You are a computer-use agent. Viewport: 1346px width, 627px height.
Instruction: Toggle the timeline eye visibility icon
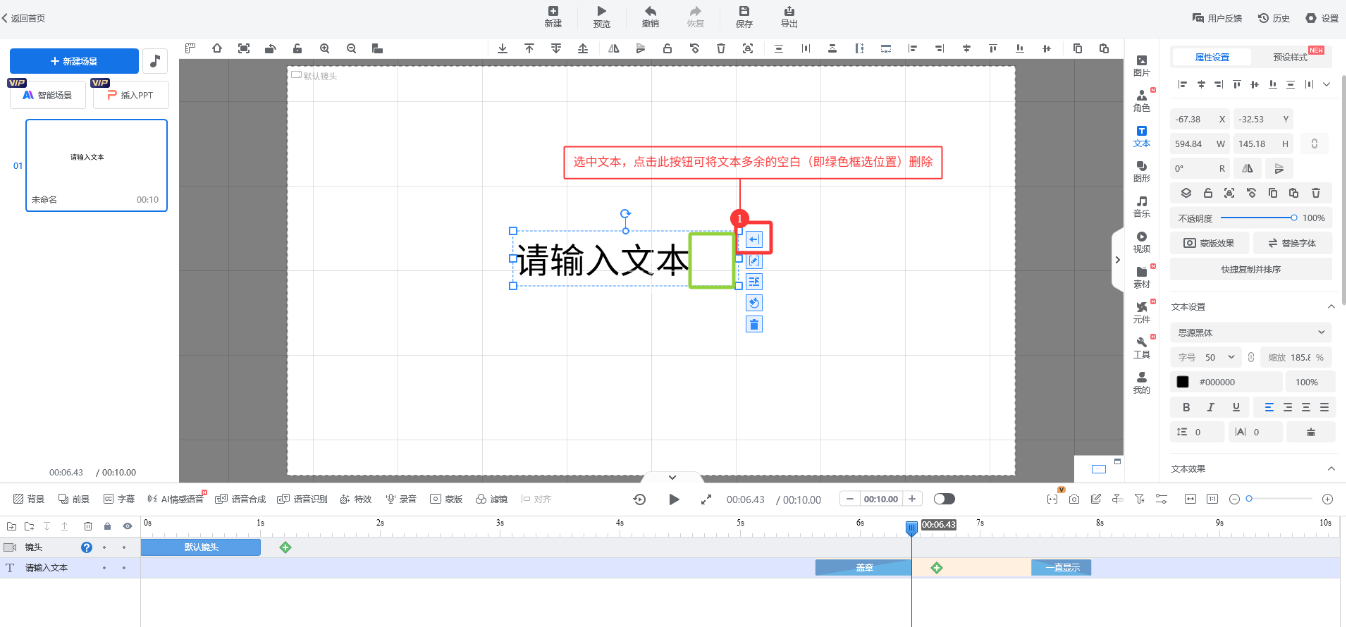click(x=127, y=526)
